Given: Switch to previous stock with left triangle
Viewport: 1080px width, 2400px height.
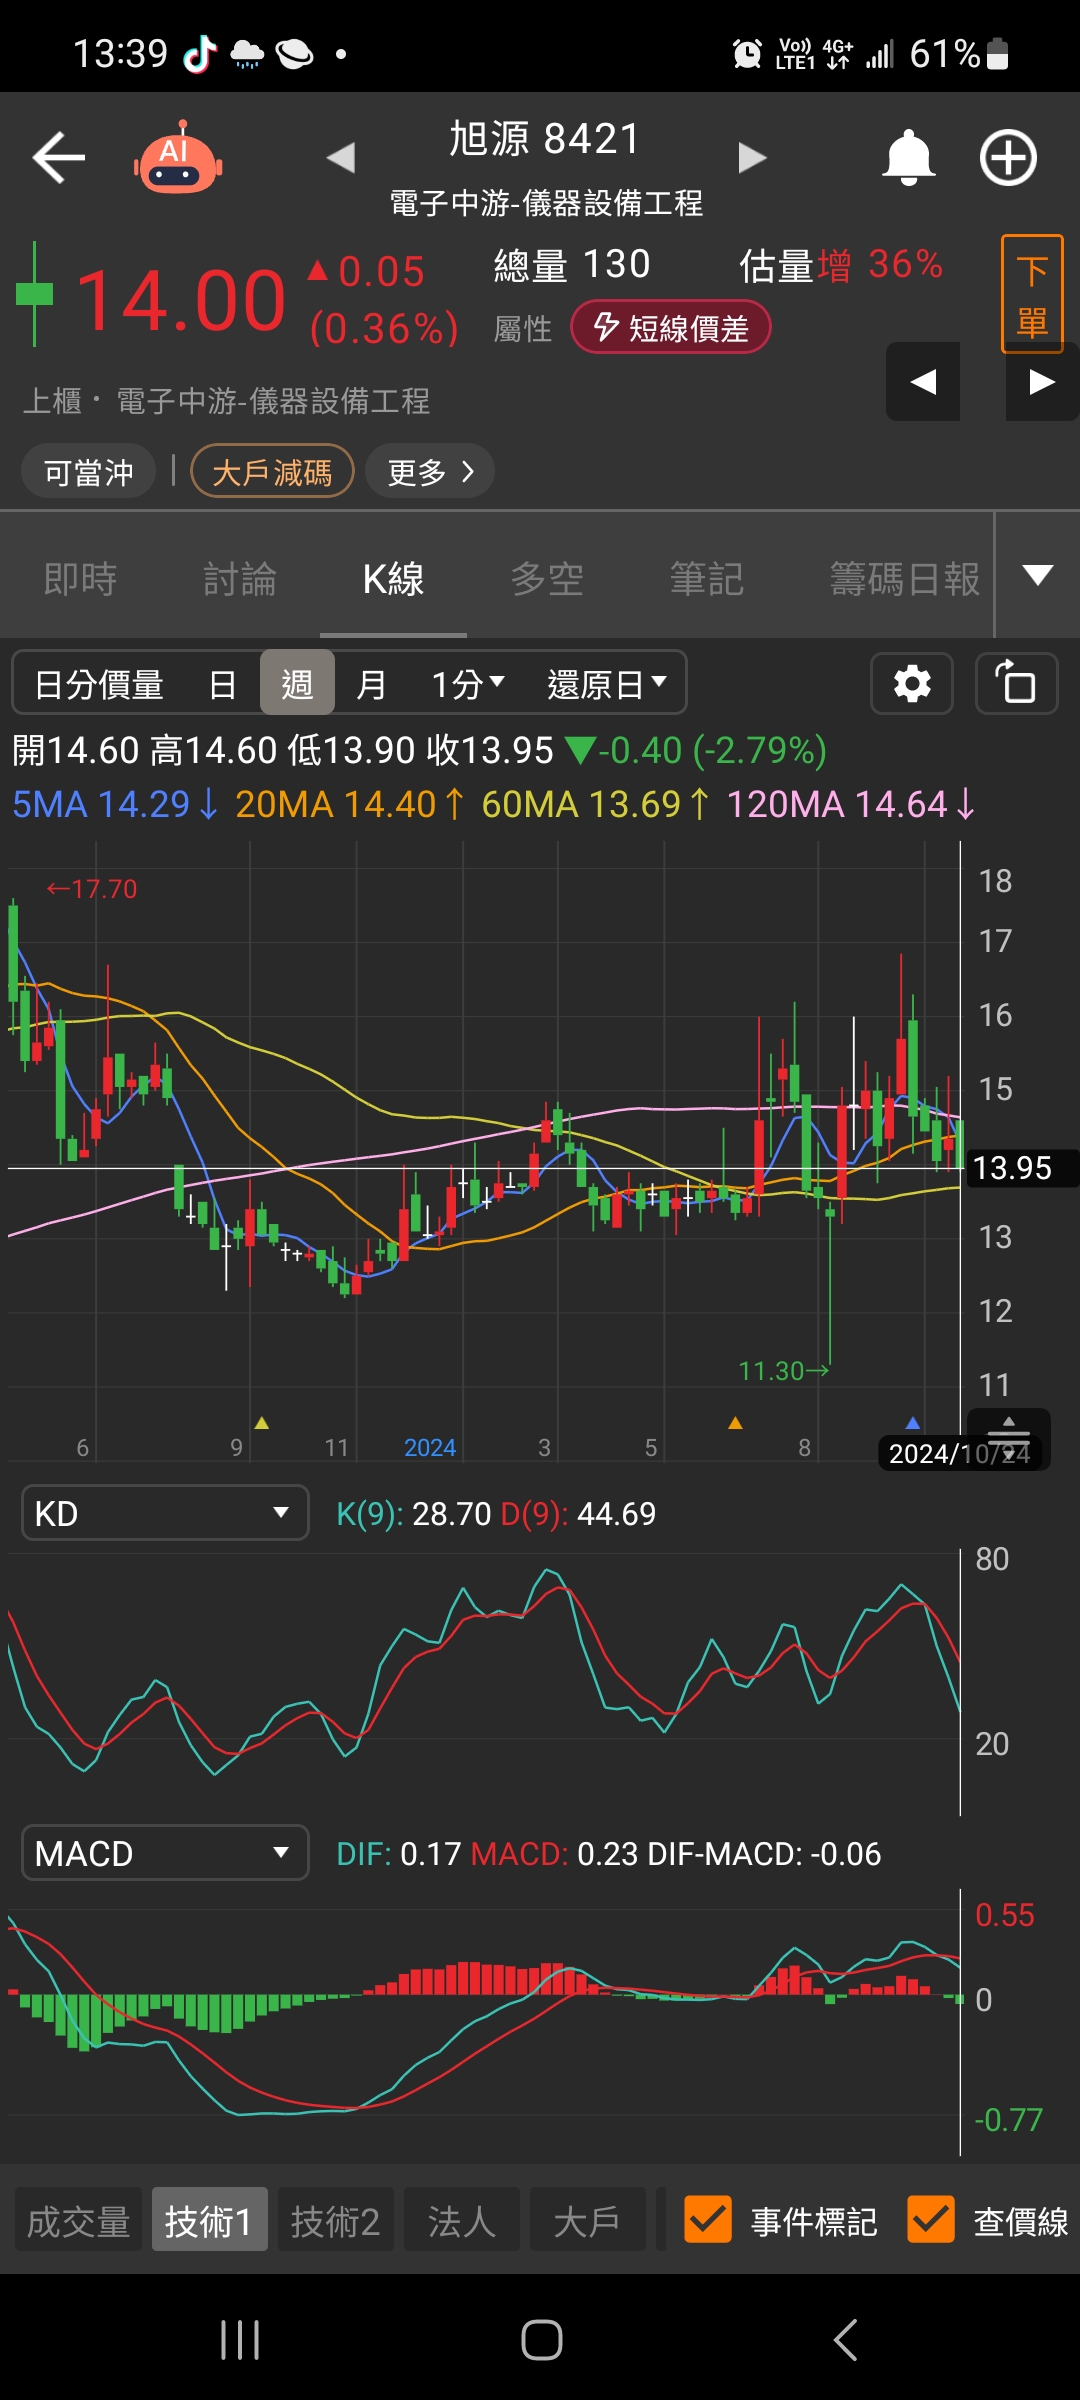Looking at the screenshot, I should click(341, 157).
